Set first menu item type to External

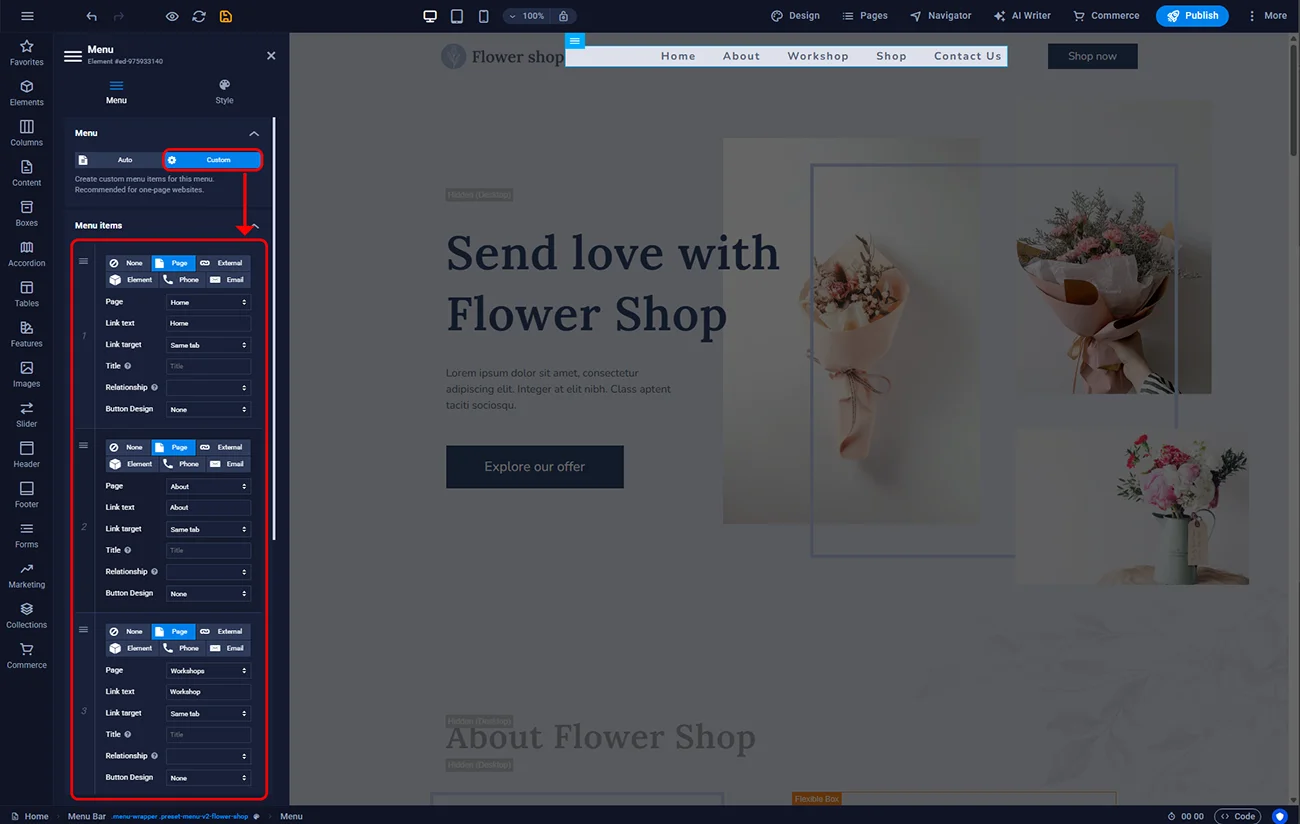pyautogui.click(x=222, y=263)
